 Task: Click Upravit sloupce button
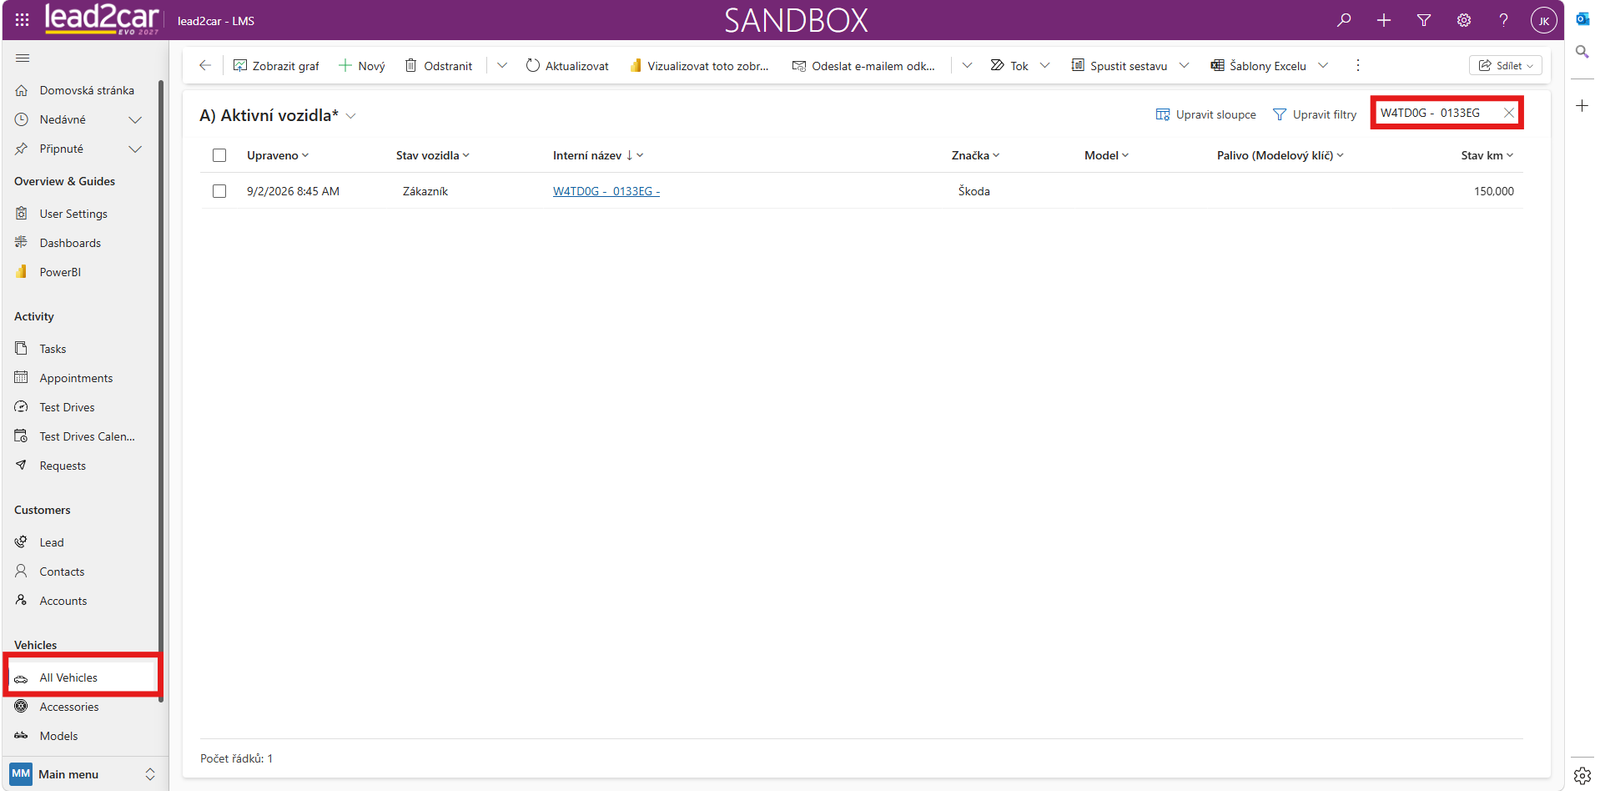pyautogui.click(x=1206, y=115)
